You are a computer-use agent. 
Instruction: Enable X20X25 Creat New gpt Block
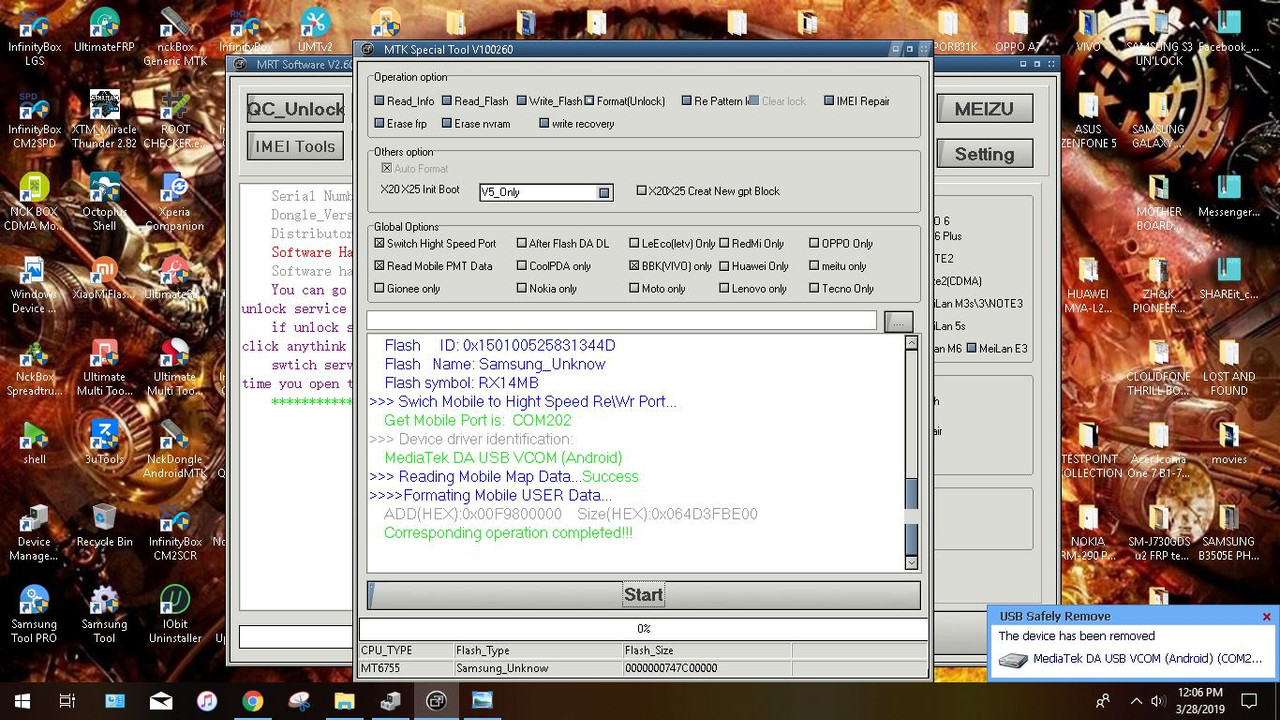pyautogui.click(x=642, y=191)
